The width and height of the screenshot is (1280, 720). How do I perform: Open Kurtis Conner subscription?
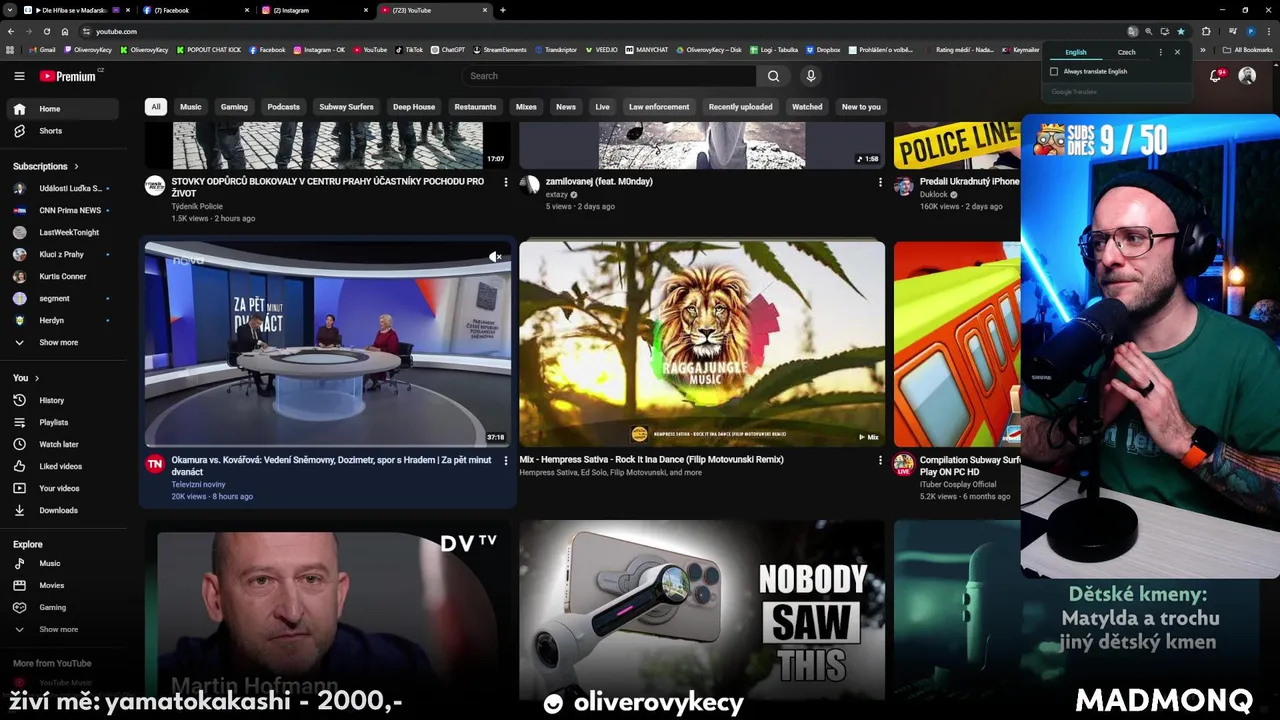coord(65,276)
